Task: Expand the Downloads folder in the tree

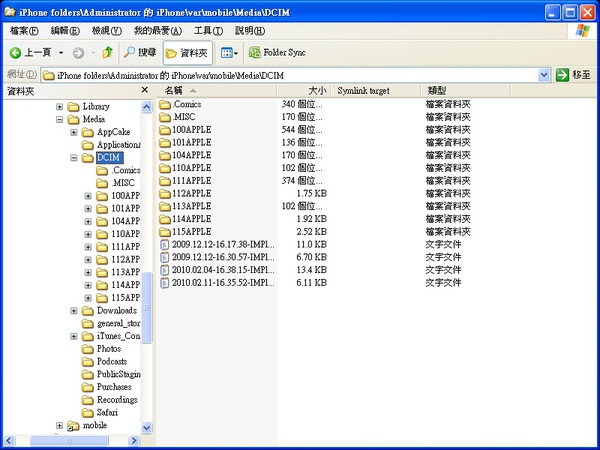Action: 74,311
